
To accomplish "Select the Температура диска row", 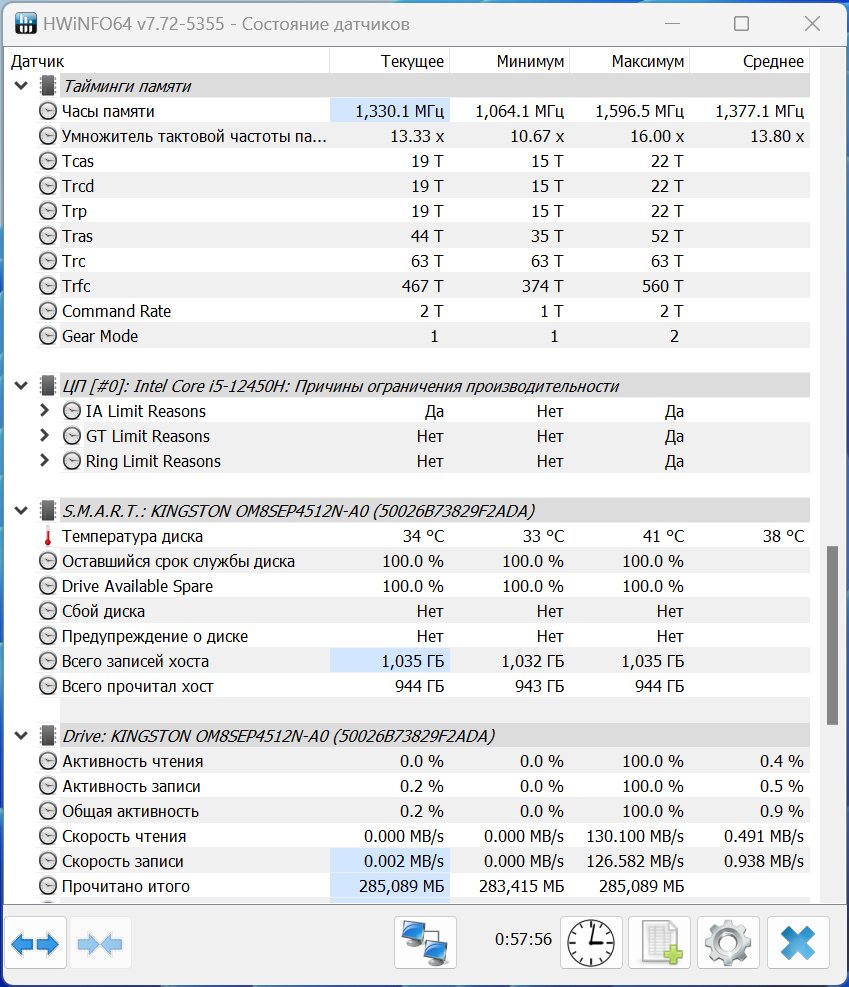I will [423, 536].
